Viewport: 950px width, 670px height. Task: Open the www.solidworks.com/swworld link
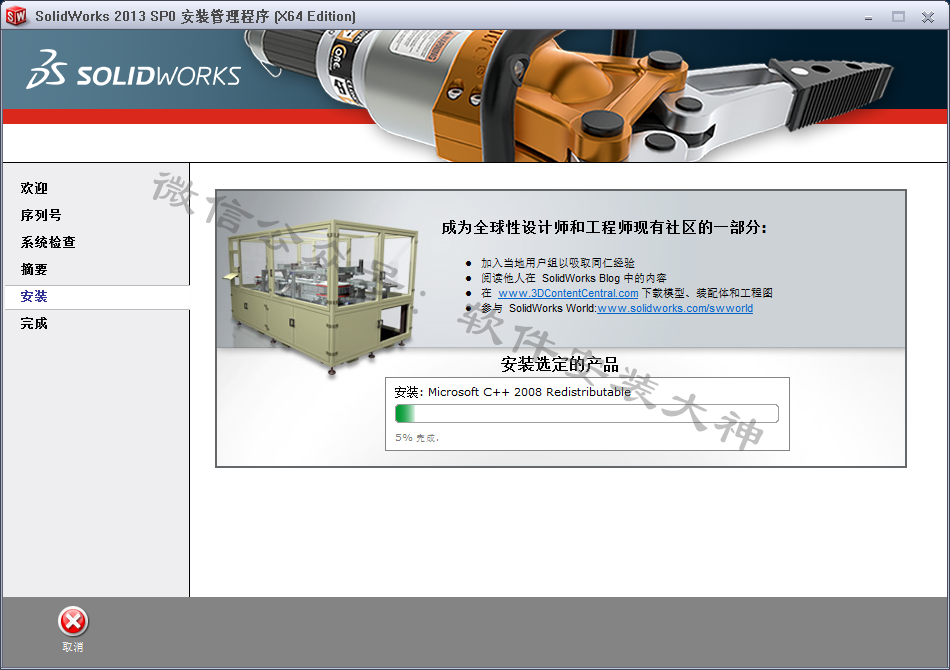click(675, 308)
